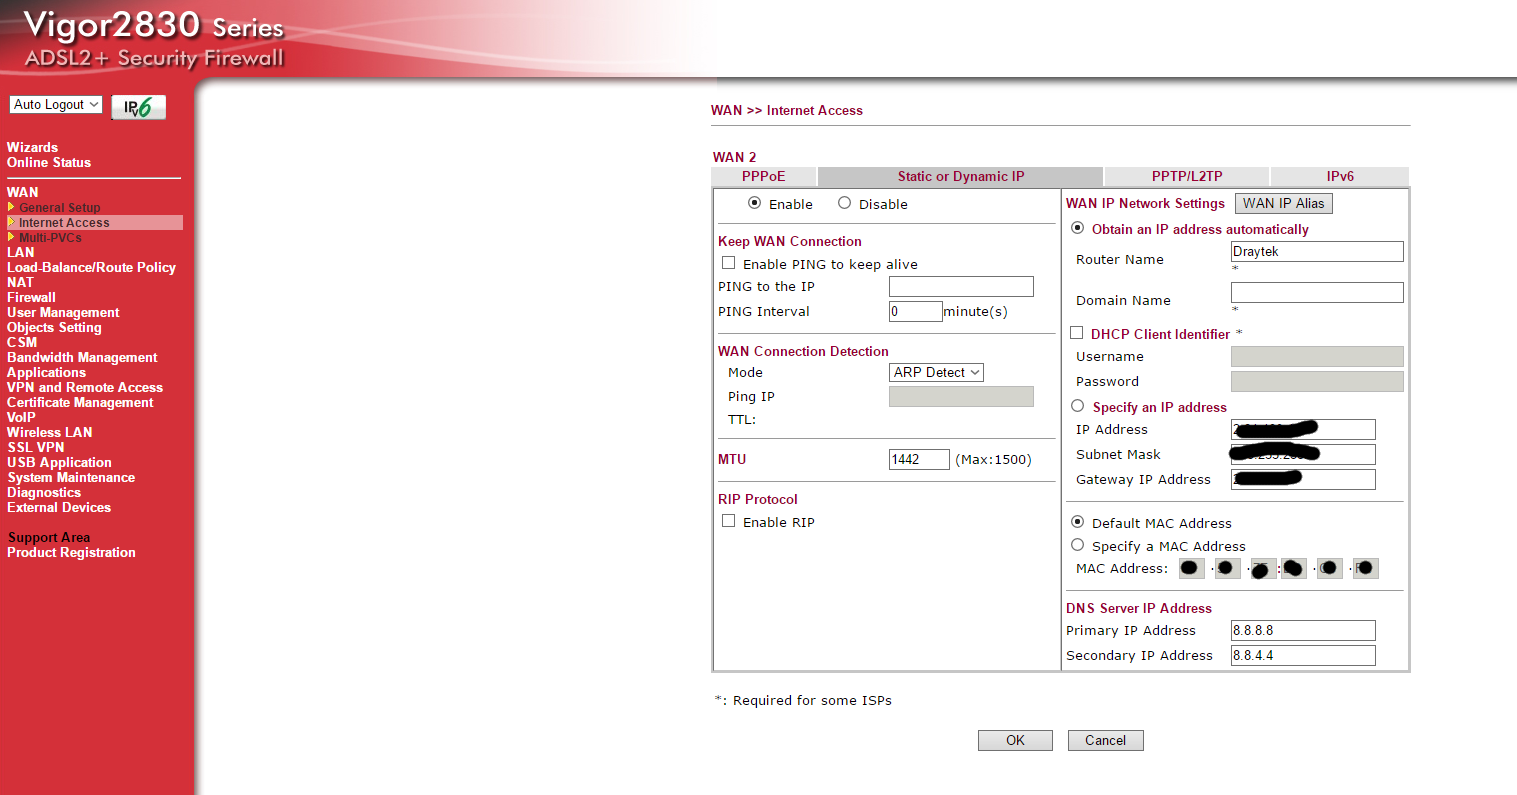Viewport: 1517px width, 795px height.
Task: Open Wizards menu
Action: 32,147
